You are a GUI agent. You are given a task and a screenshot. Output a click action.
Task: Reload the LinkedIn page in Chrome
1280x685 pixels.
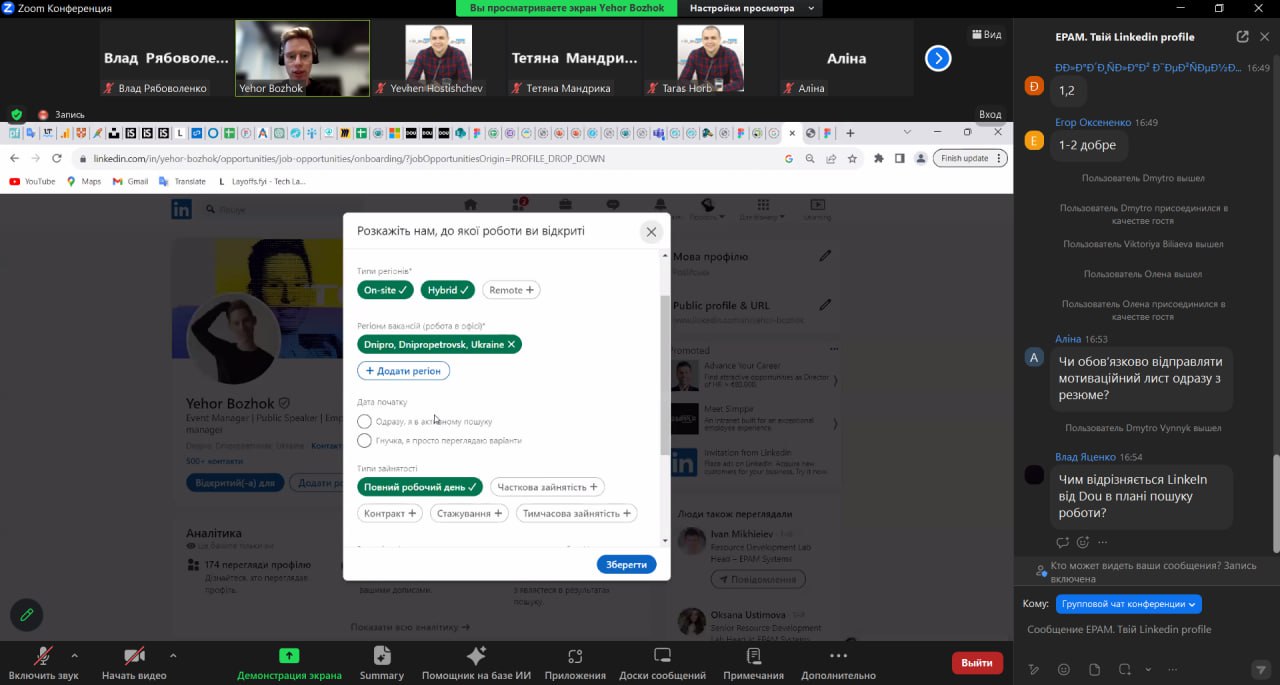click(56, 158)
